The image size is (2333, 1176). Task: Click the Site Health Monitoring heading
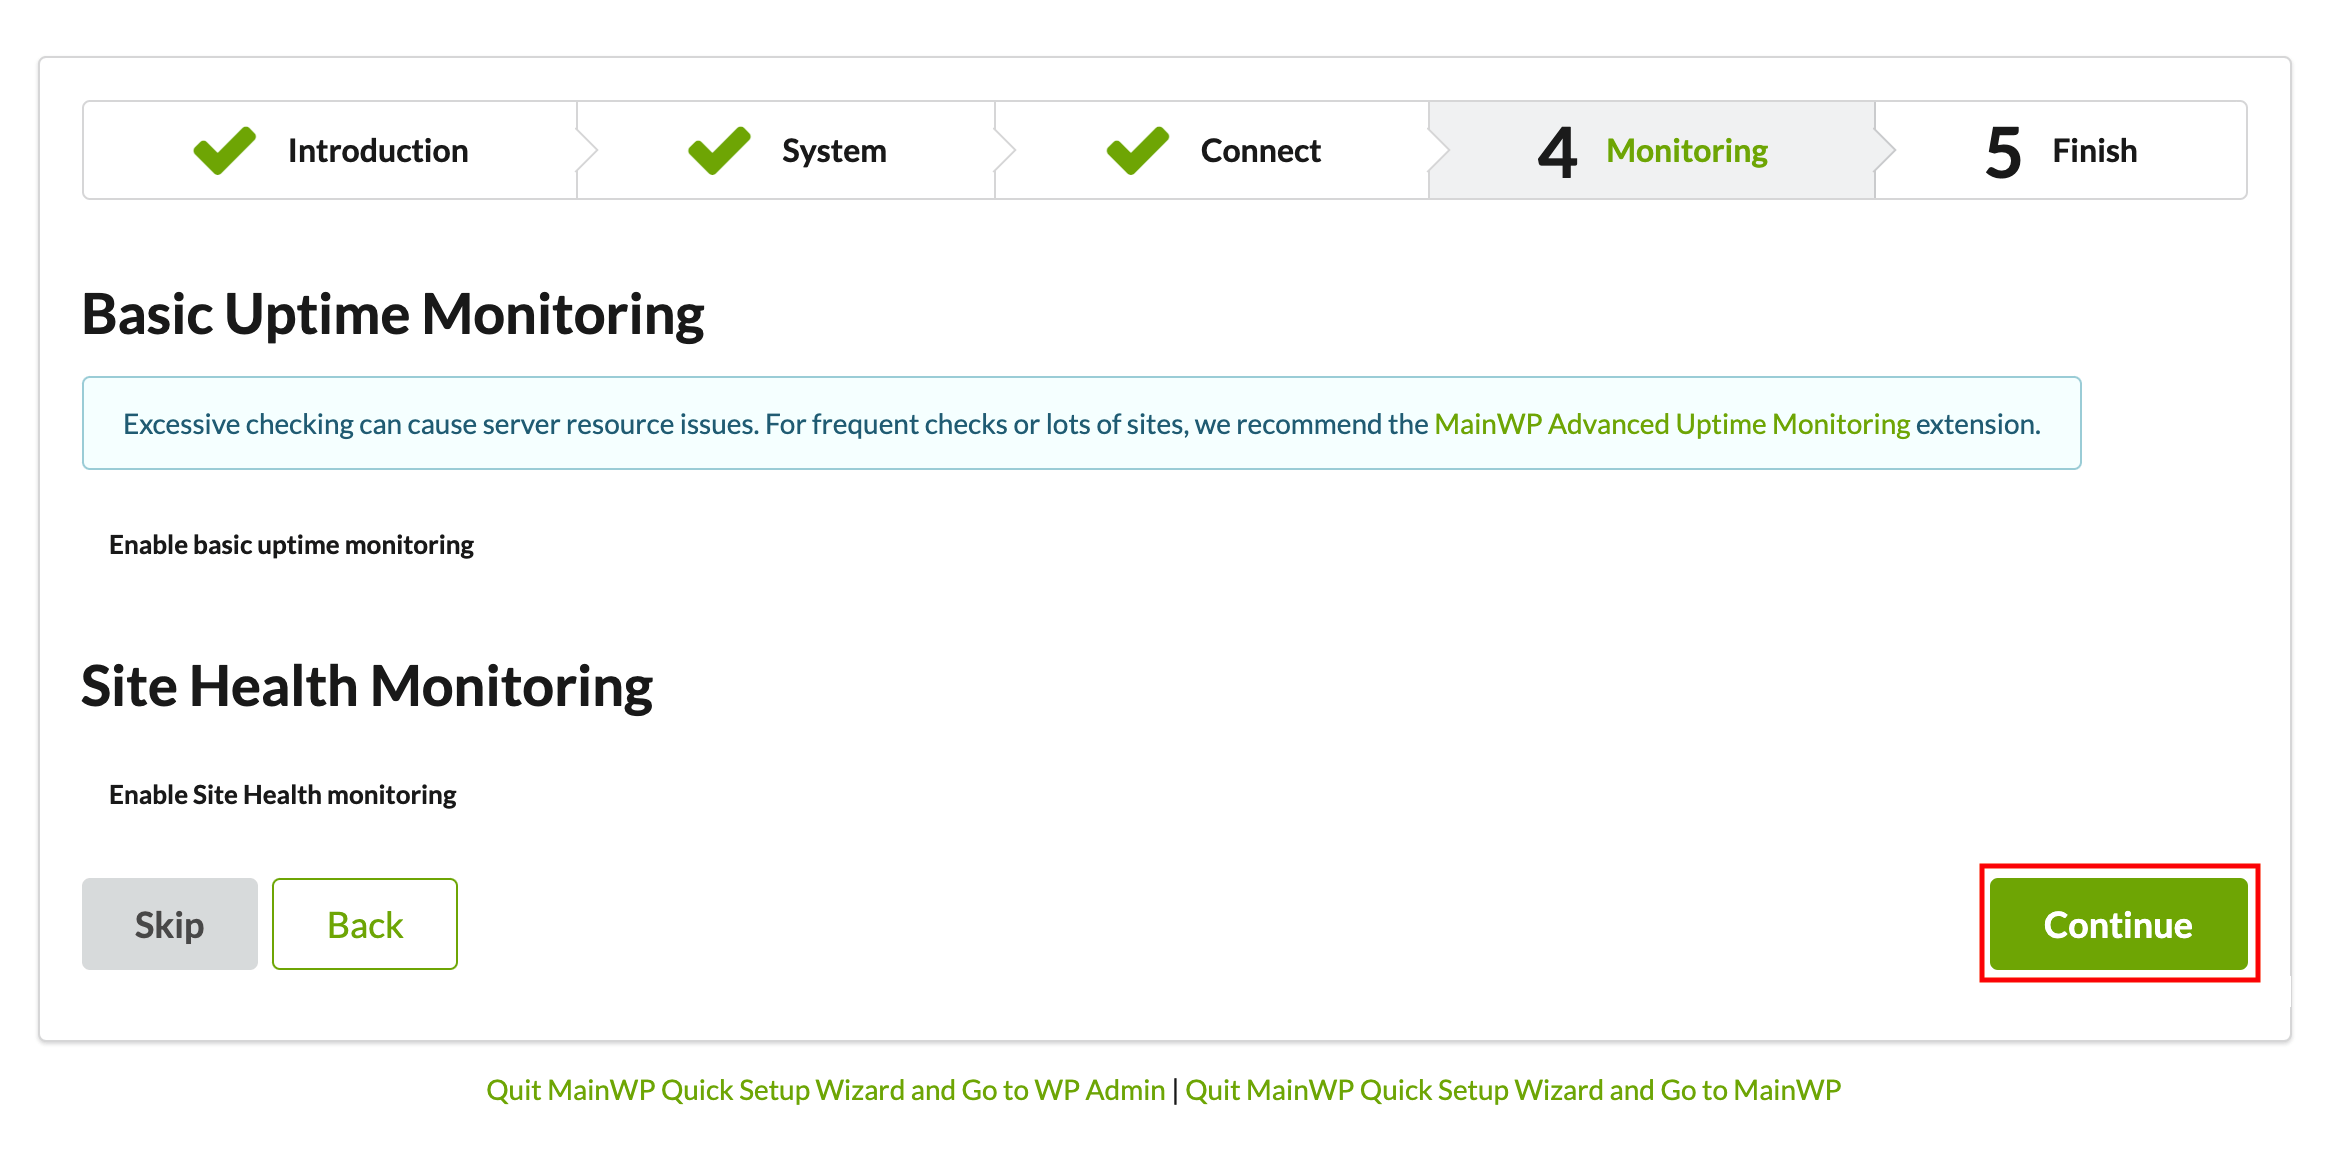(x=367, y=687)
